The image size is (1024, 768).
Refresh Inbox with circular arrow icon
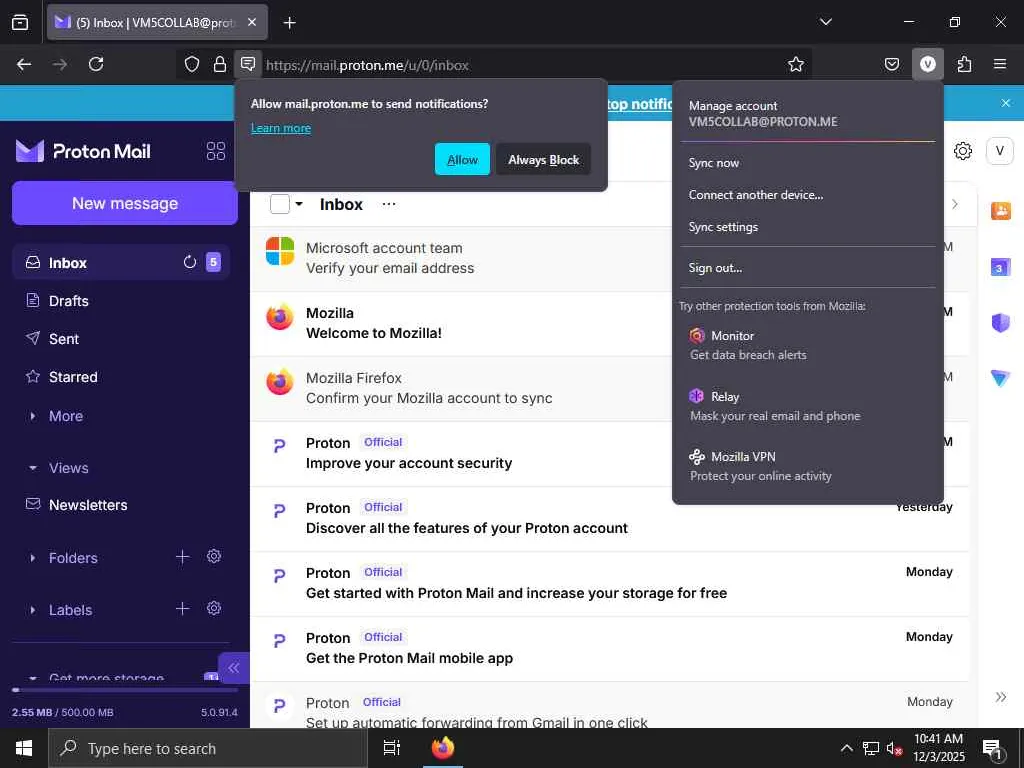point(189,262)
